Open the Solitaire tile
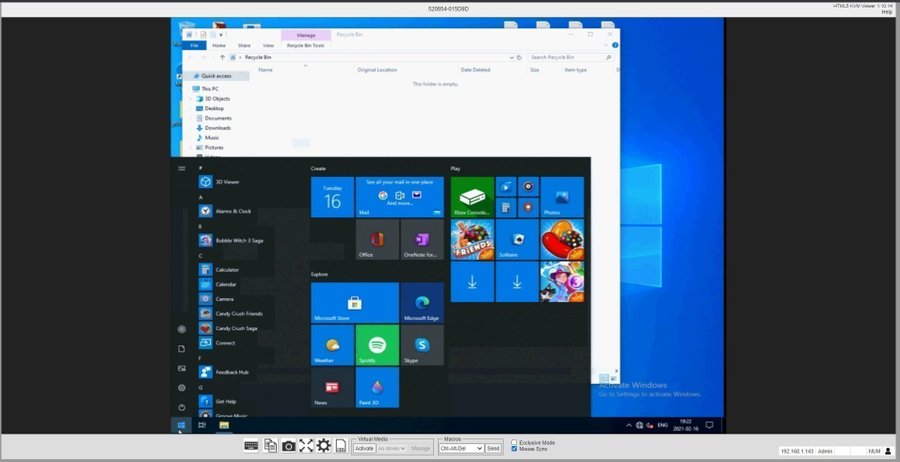900x462 pixels. [x=517, y=239]
